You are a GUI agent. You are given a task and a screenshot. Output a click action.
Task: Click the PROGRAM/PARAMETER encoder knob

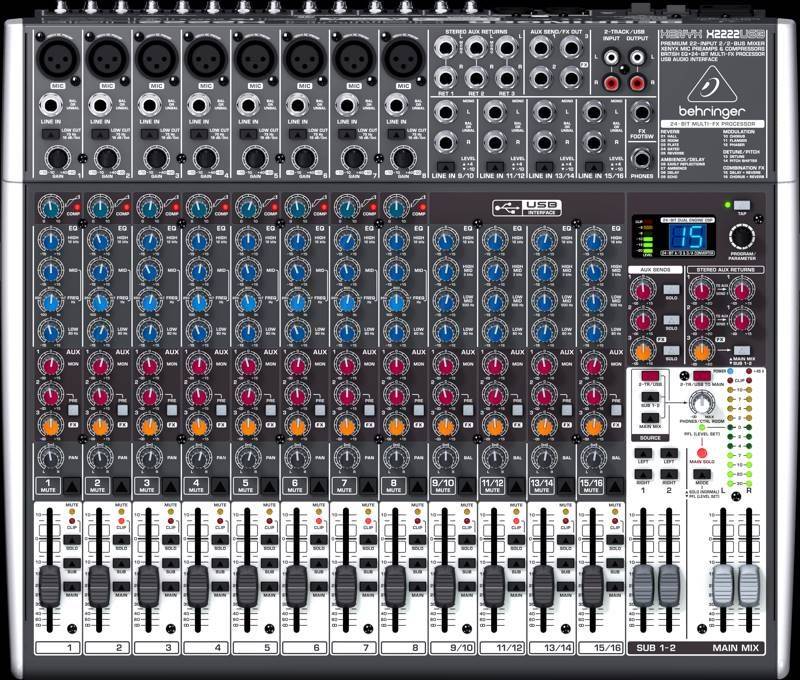(x=743, y=237)
